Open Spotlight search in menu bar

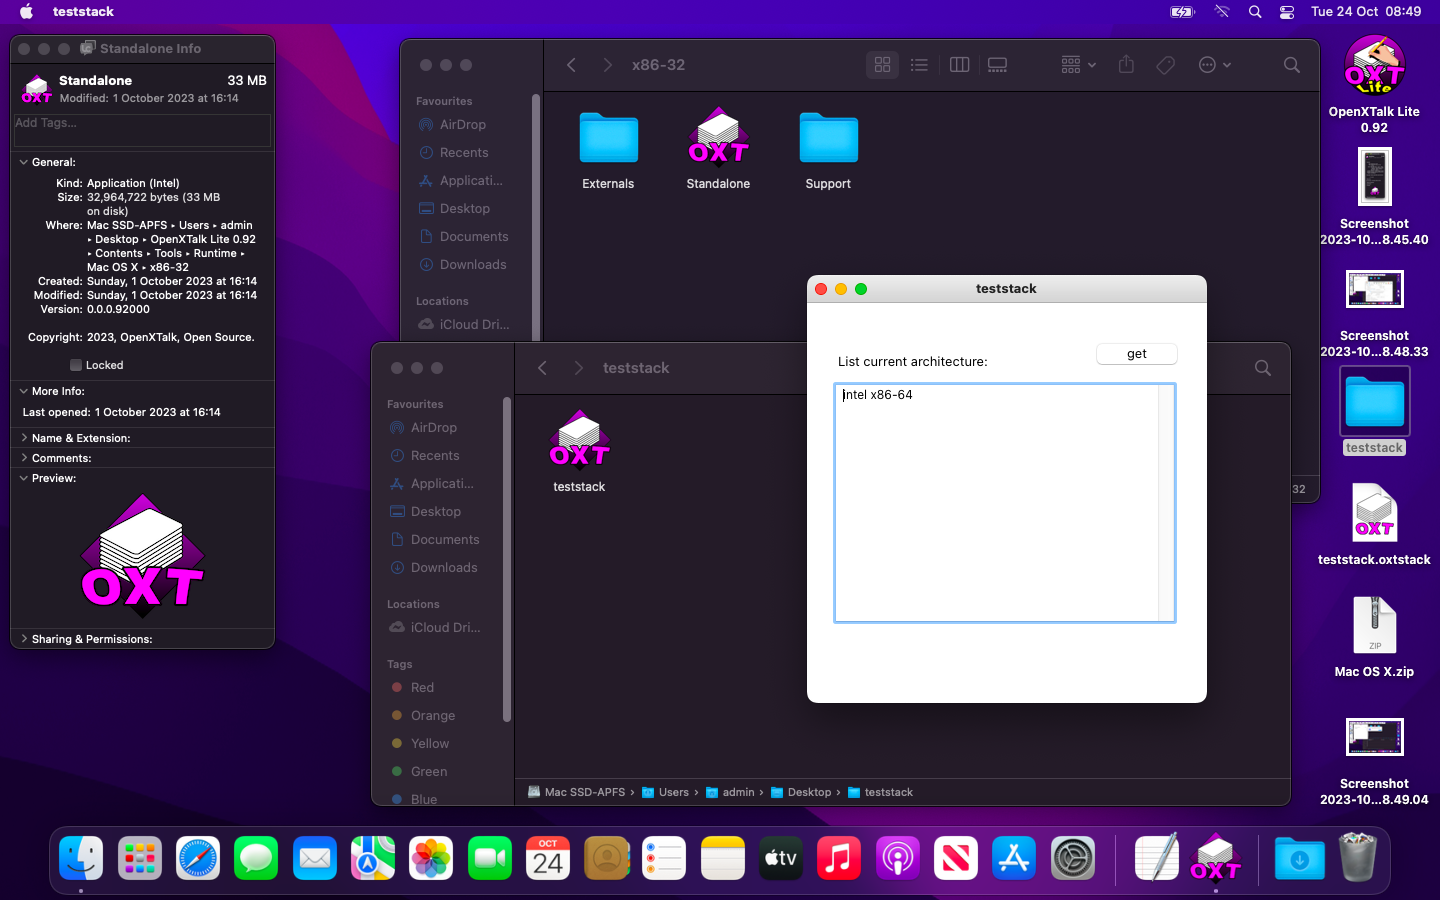click(x=1255, y=12)
